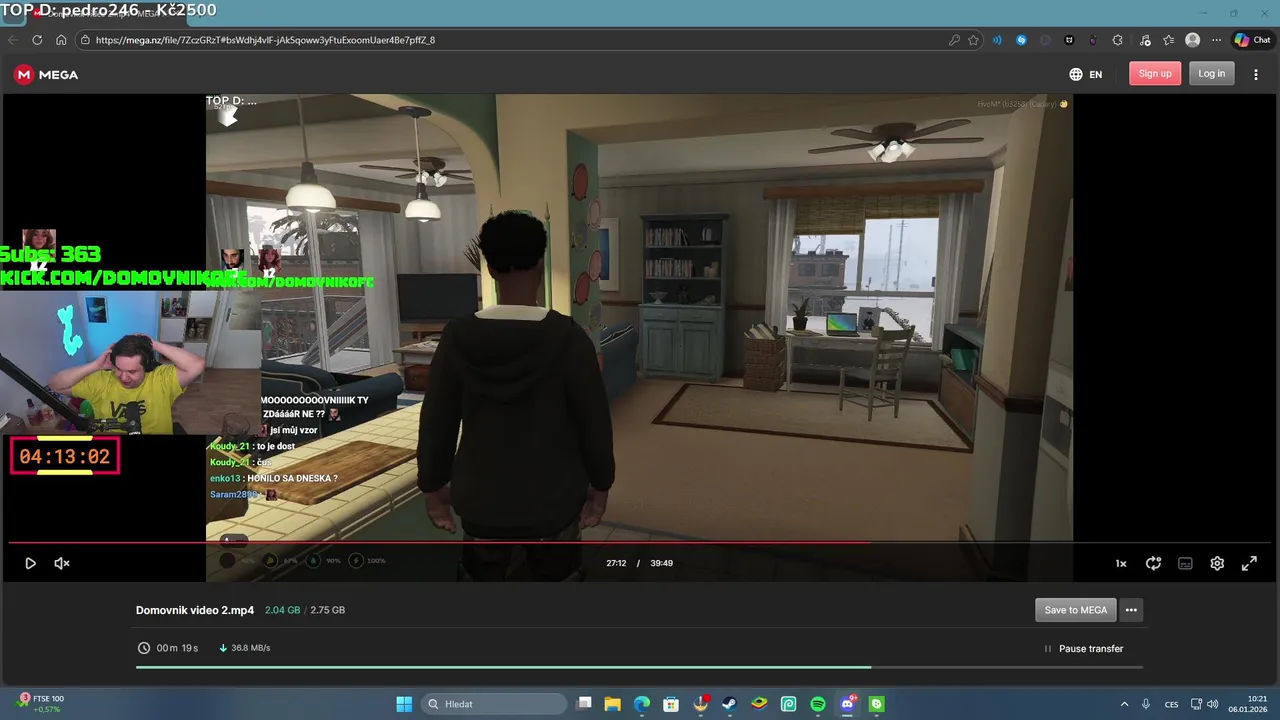Open the Copilot Chat button
The image size is (1280, 720).
1252,40
